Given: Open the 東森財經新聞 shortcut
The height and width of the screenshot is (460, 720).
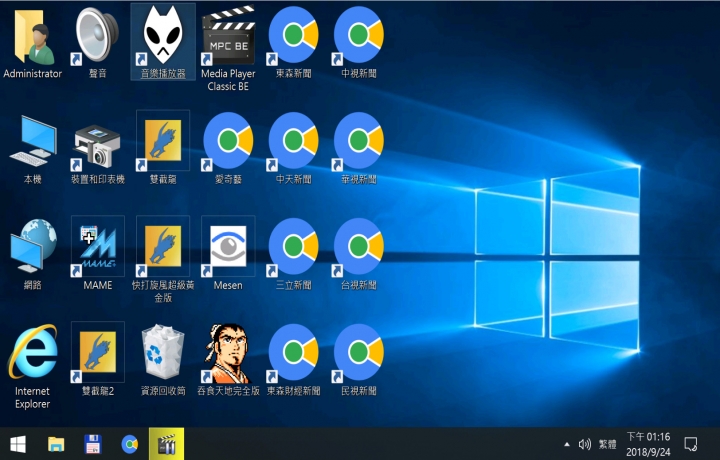Looking at the screenshot, I should (x=293, y=353).
